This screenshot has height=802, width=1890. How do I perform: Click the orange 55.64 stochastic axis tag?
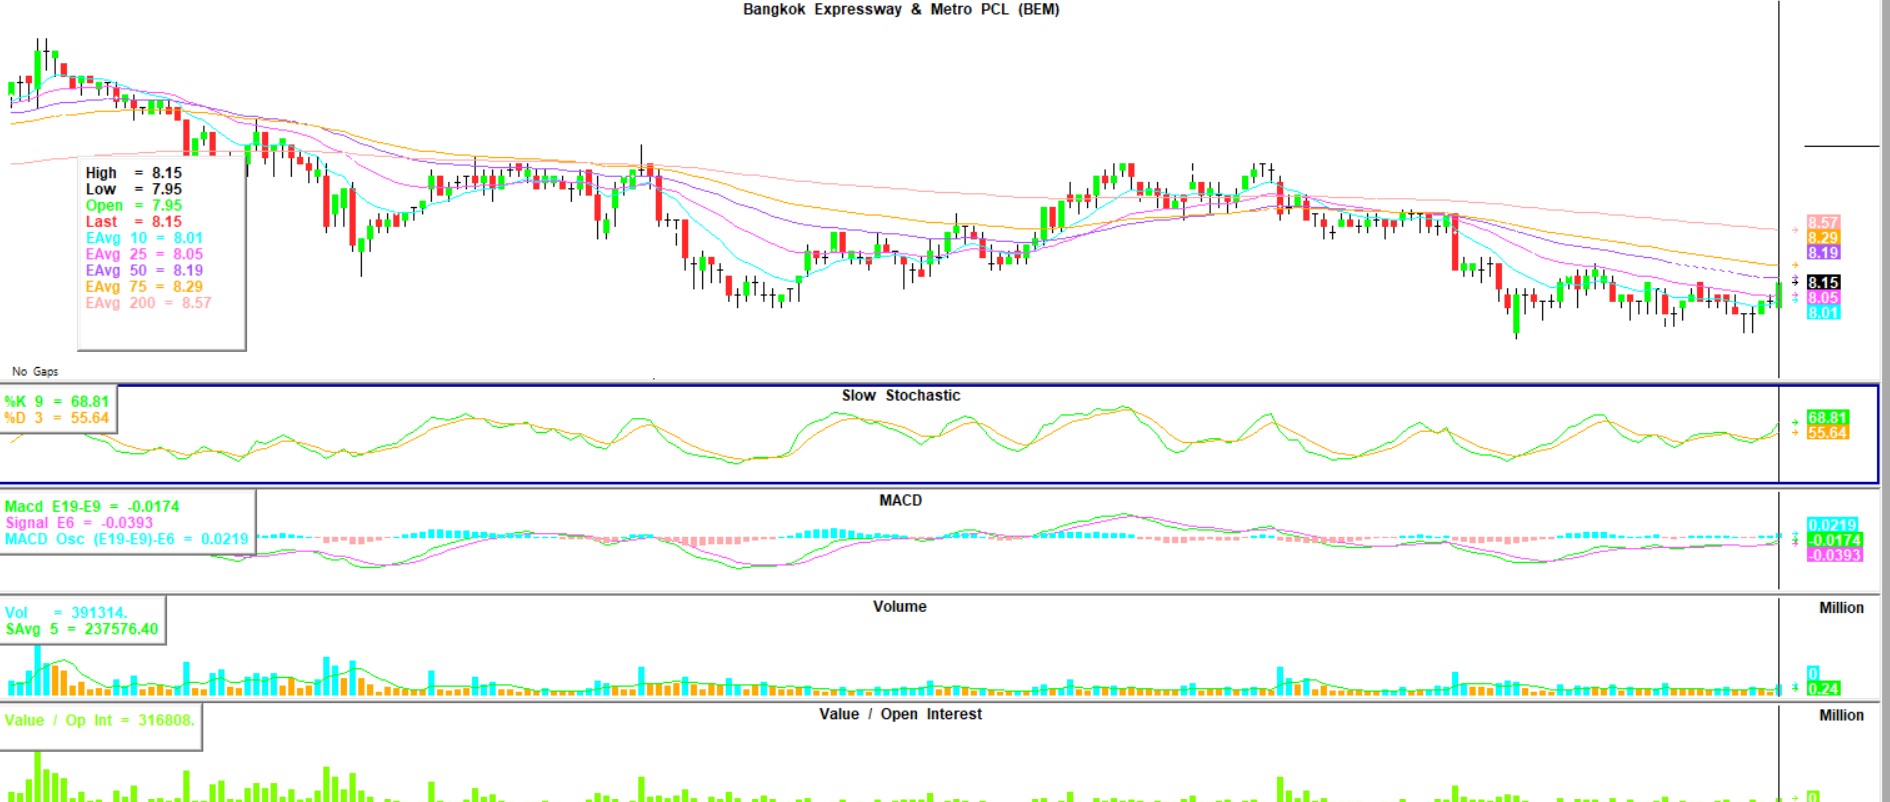point(1827,433)
